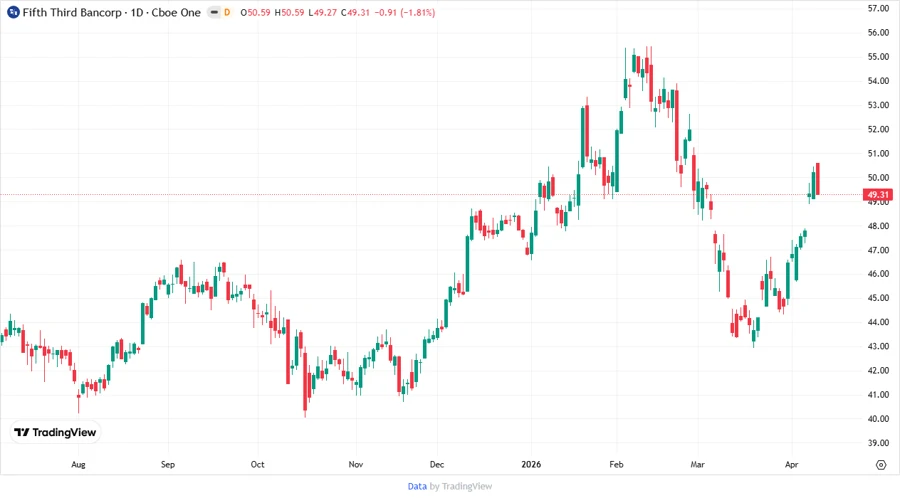Click the 47.00 price axis label
The image size is (900, 498).
coord(878,250)
